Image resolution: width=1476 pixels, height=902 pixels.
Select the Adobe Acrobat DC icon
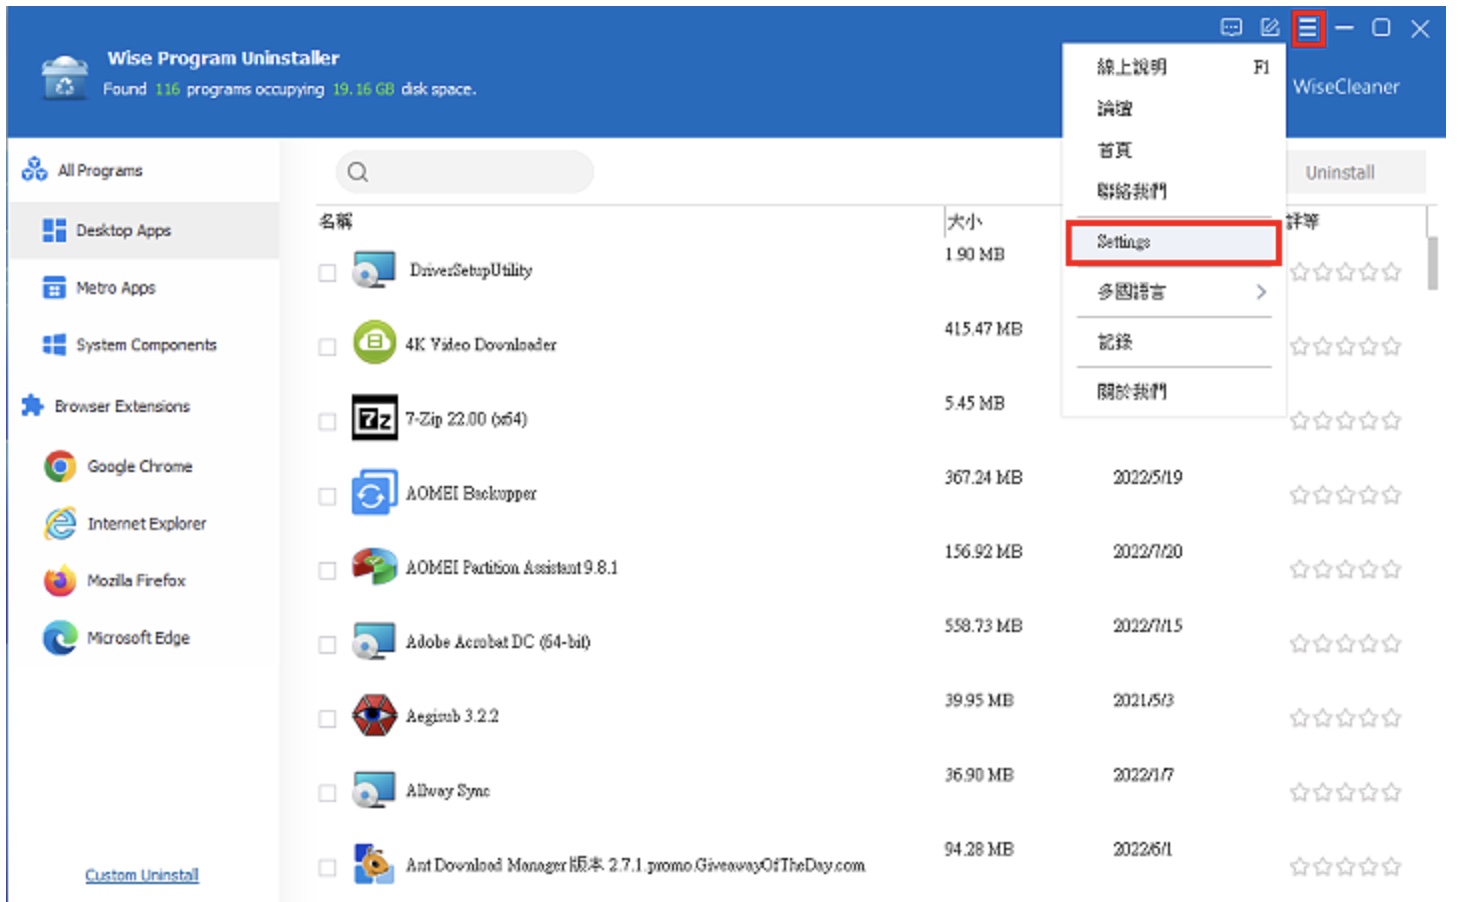coord(374,641)
